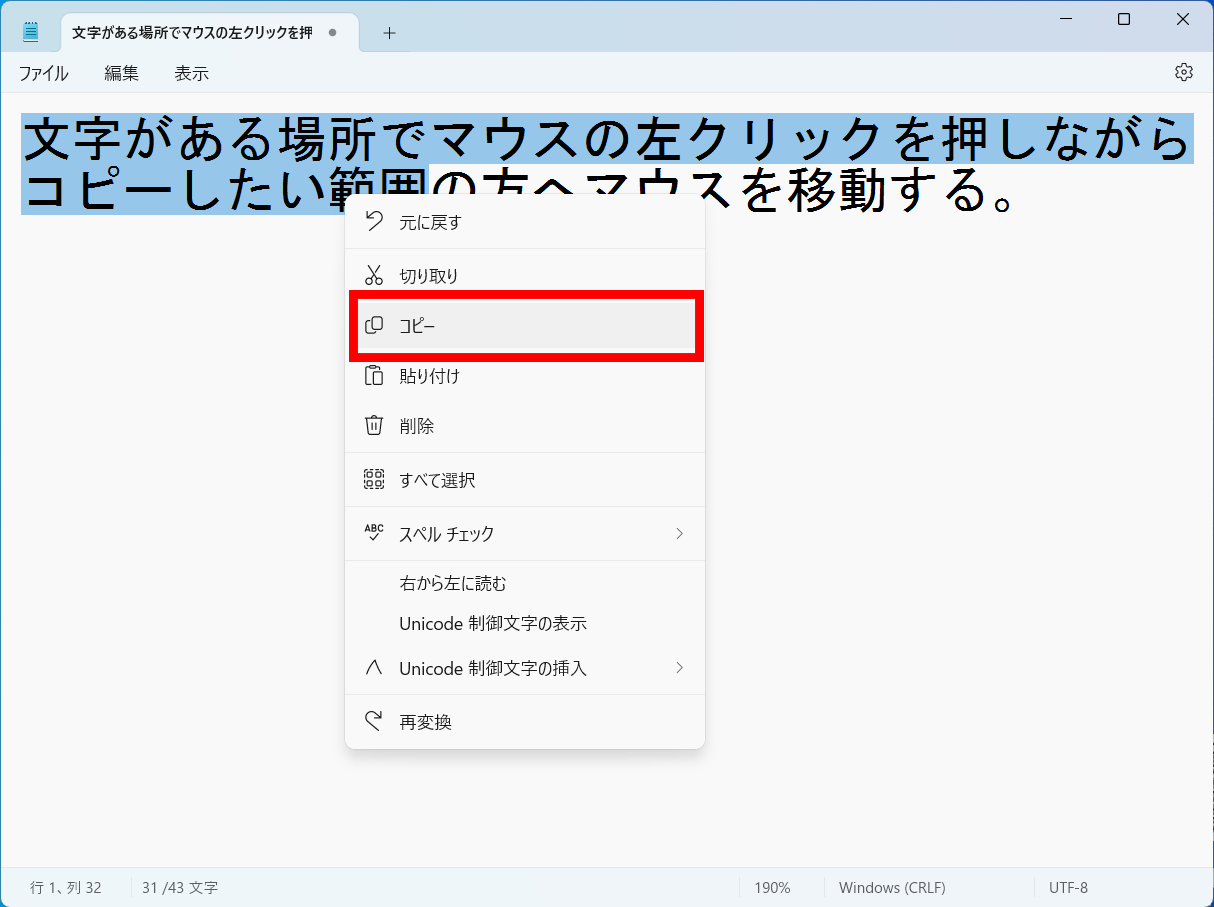The height and width of the screenshot is (907, 1214).
Task: Click the Delete trash icon
Action: click(x=373, y=425)
